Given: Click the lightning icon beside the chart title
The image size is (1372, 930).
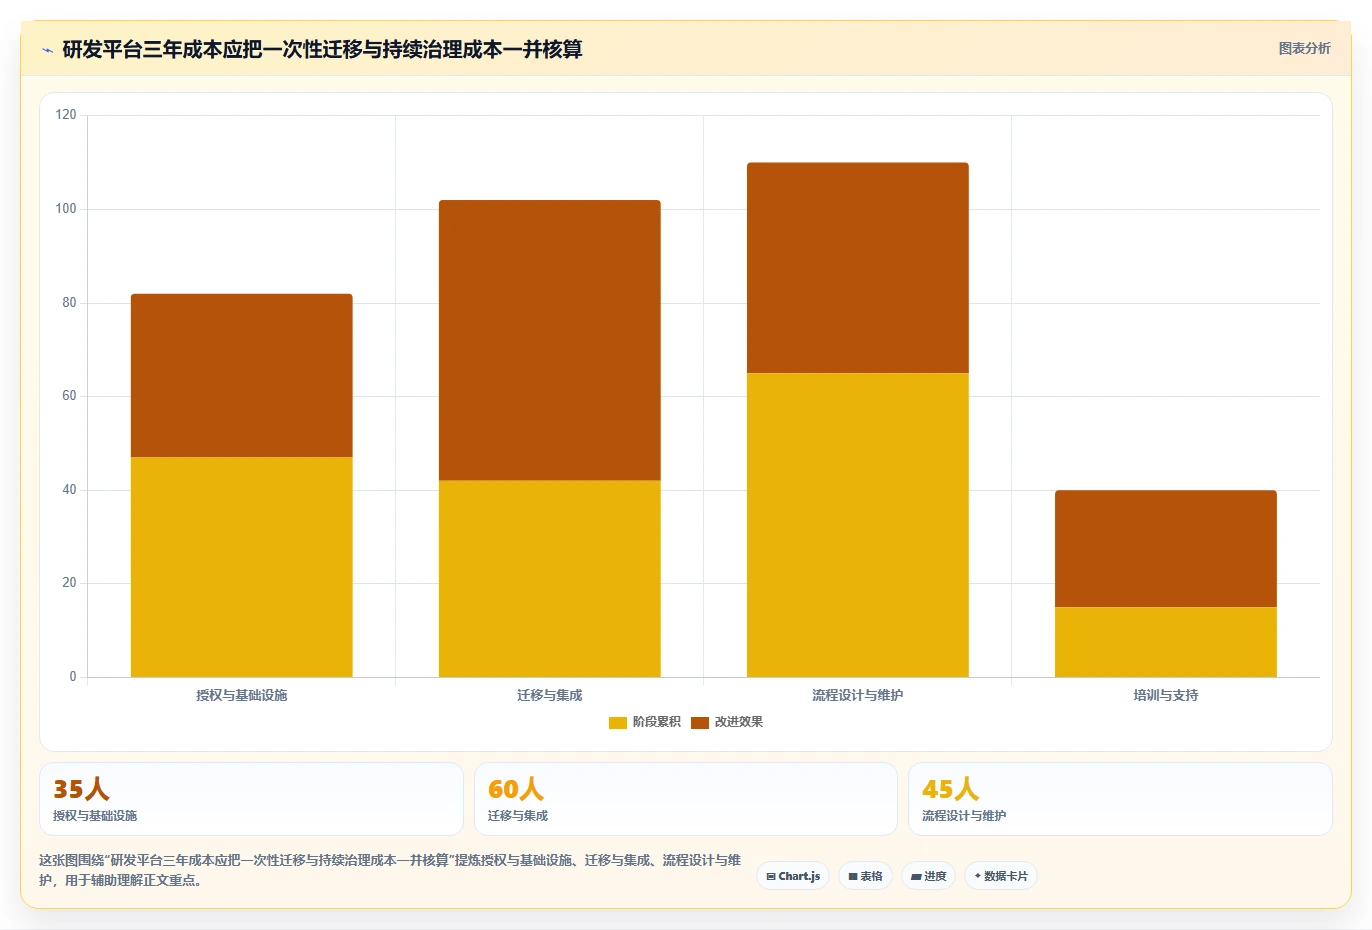Looking at the screenshot, I should tap(47, 50).
